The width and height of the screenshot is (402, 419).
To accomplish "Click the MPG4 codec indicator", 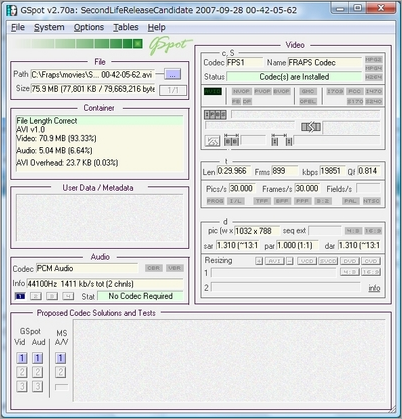I will pos(373,68).
